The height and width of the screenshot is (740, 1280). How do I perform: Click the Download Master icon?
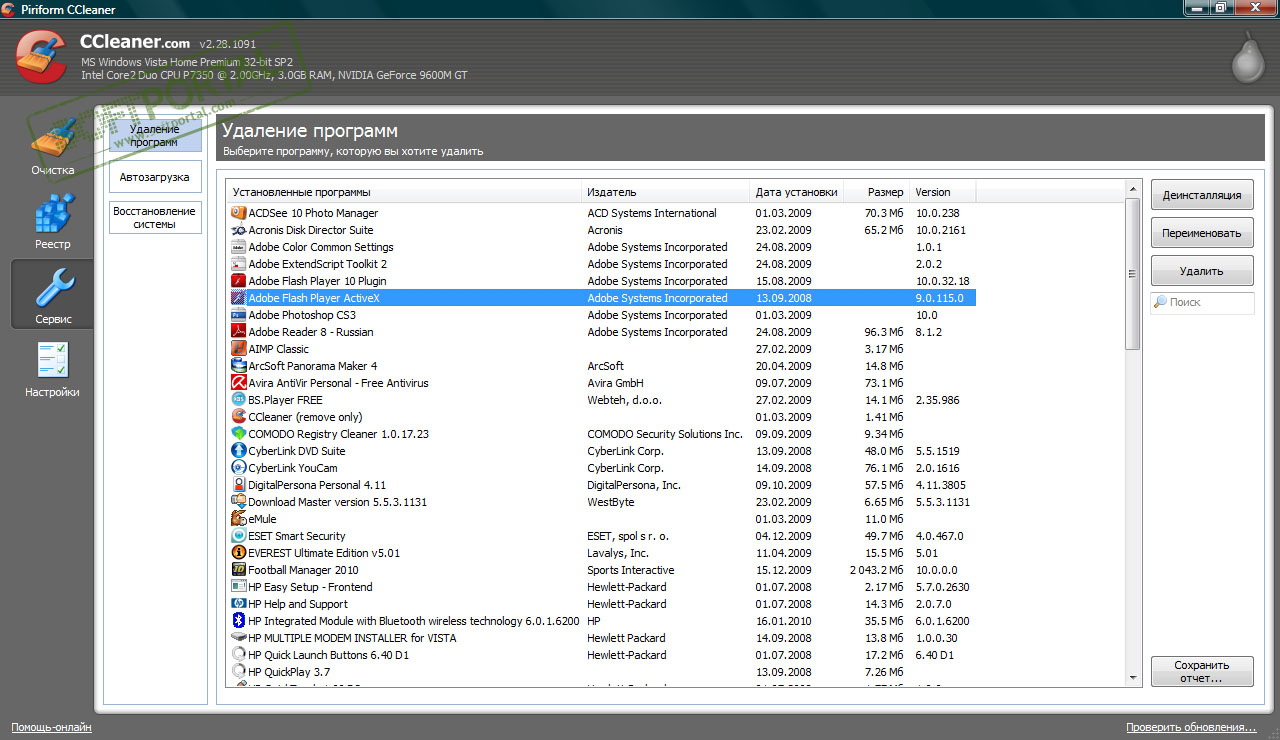coord(239,502)
